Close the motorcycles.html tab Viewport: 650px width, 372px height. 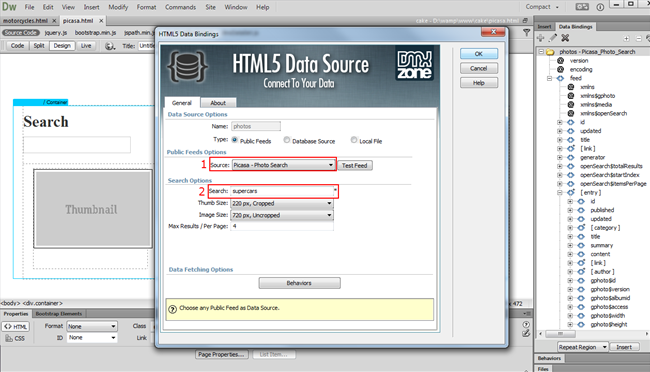click(54, 20)
